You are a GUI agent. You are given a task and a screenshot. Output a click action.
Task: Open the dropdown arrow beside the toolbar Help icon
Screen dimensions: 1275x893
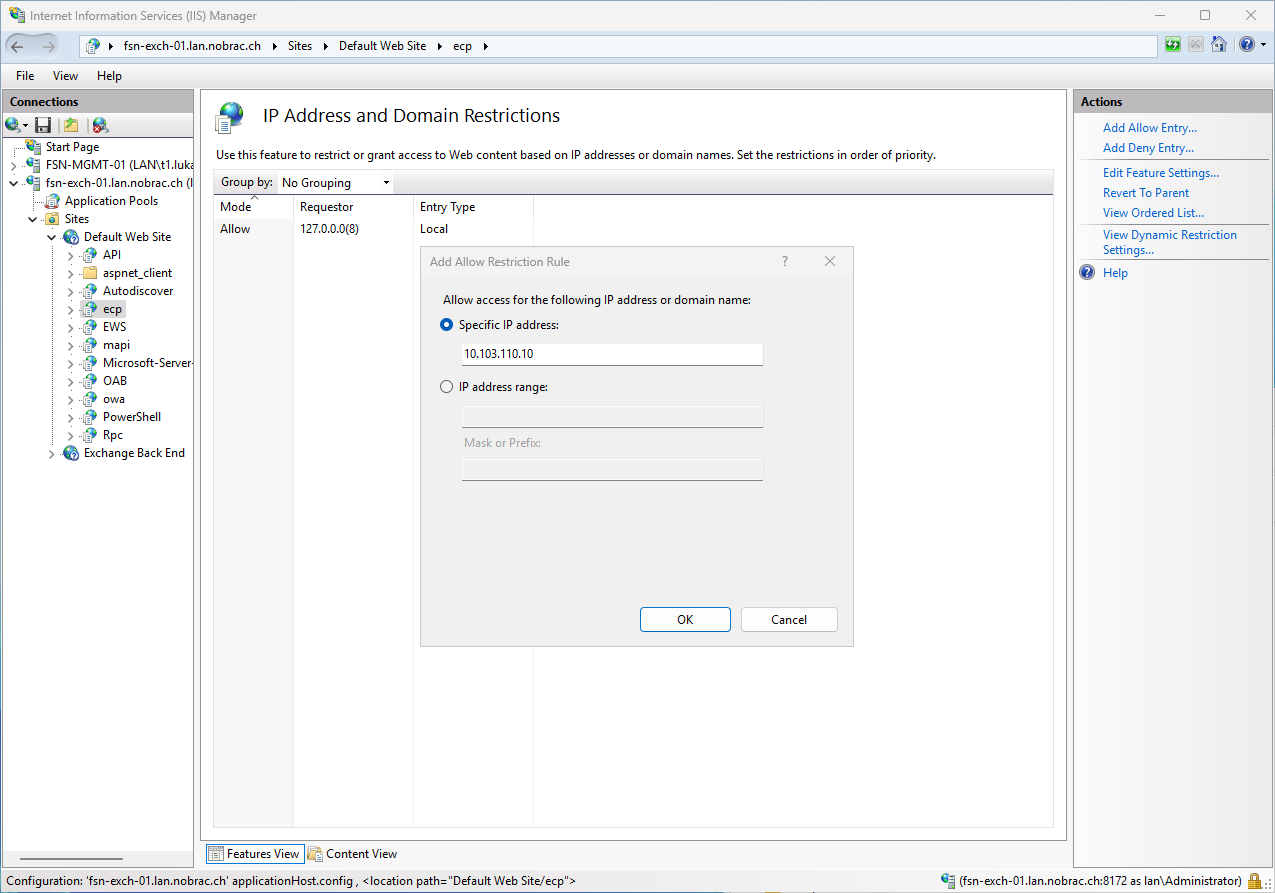pos(1263,45)
